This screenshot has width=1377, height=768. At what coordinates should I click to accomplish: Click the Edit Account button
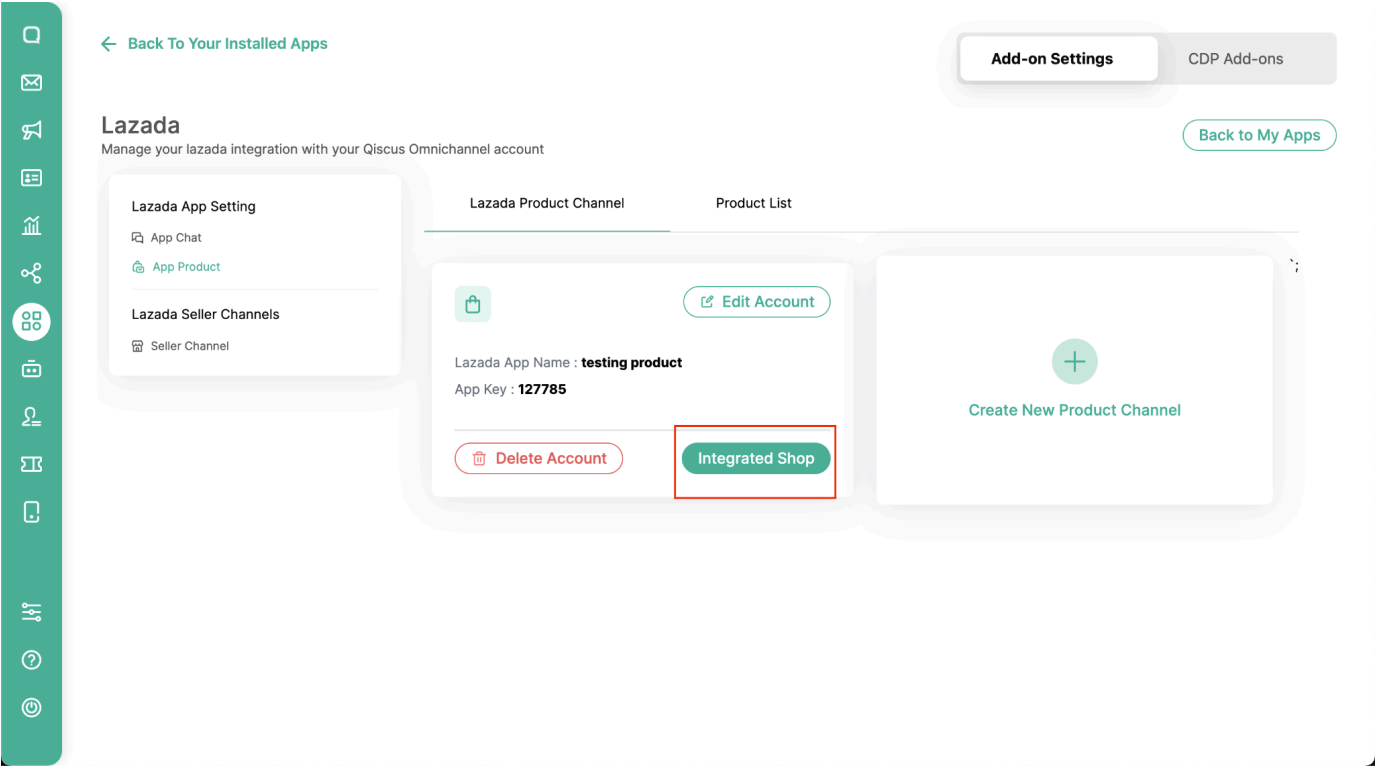[x=756, y=302]
